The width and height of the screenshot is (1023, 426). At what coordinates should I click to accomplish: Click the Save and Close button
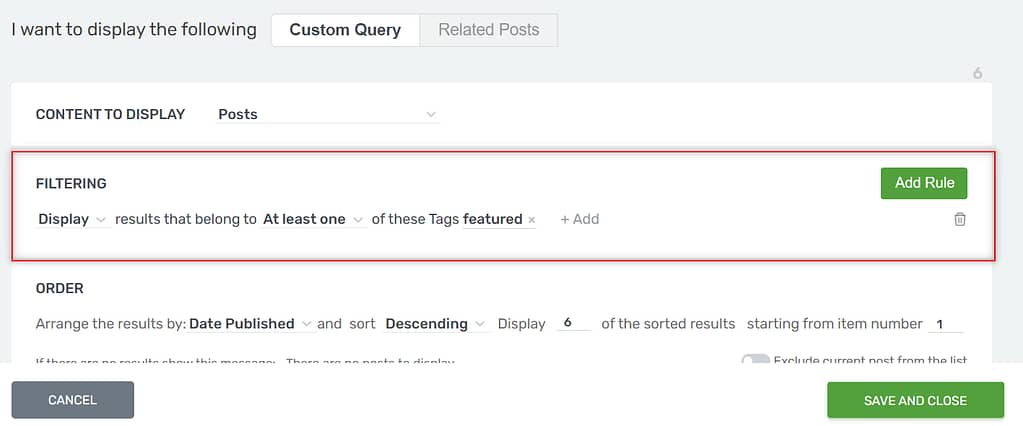tap(915, 400)
